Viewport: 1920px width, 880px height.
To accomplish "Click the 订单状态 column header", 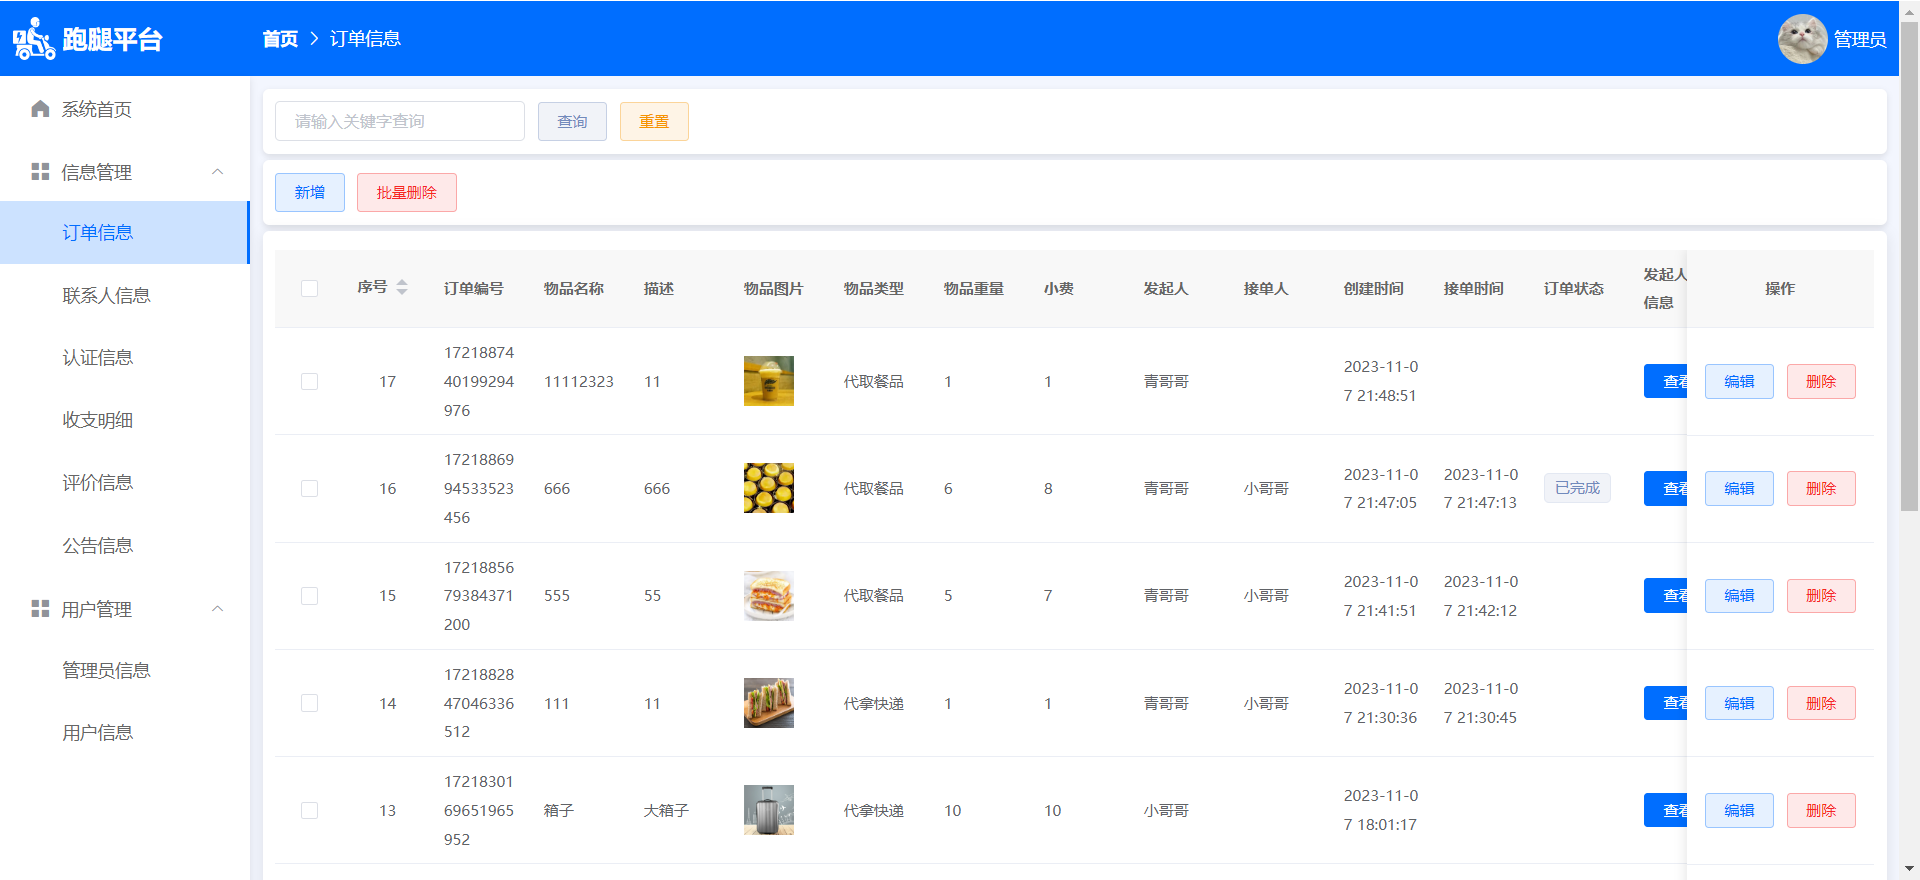I will [x=1574, y=288].
